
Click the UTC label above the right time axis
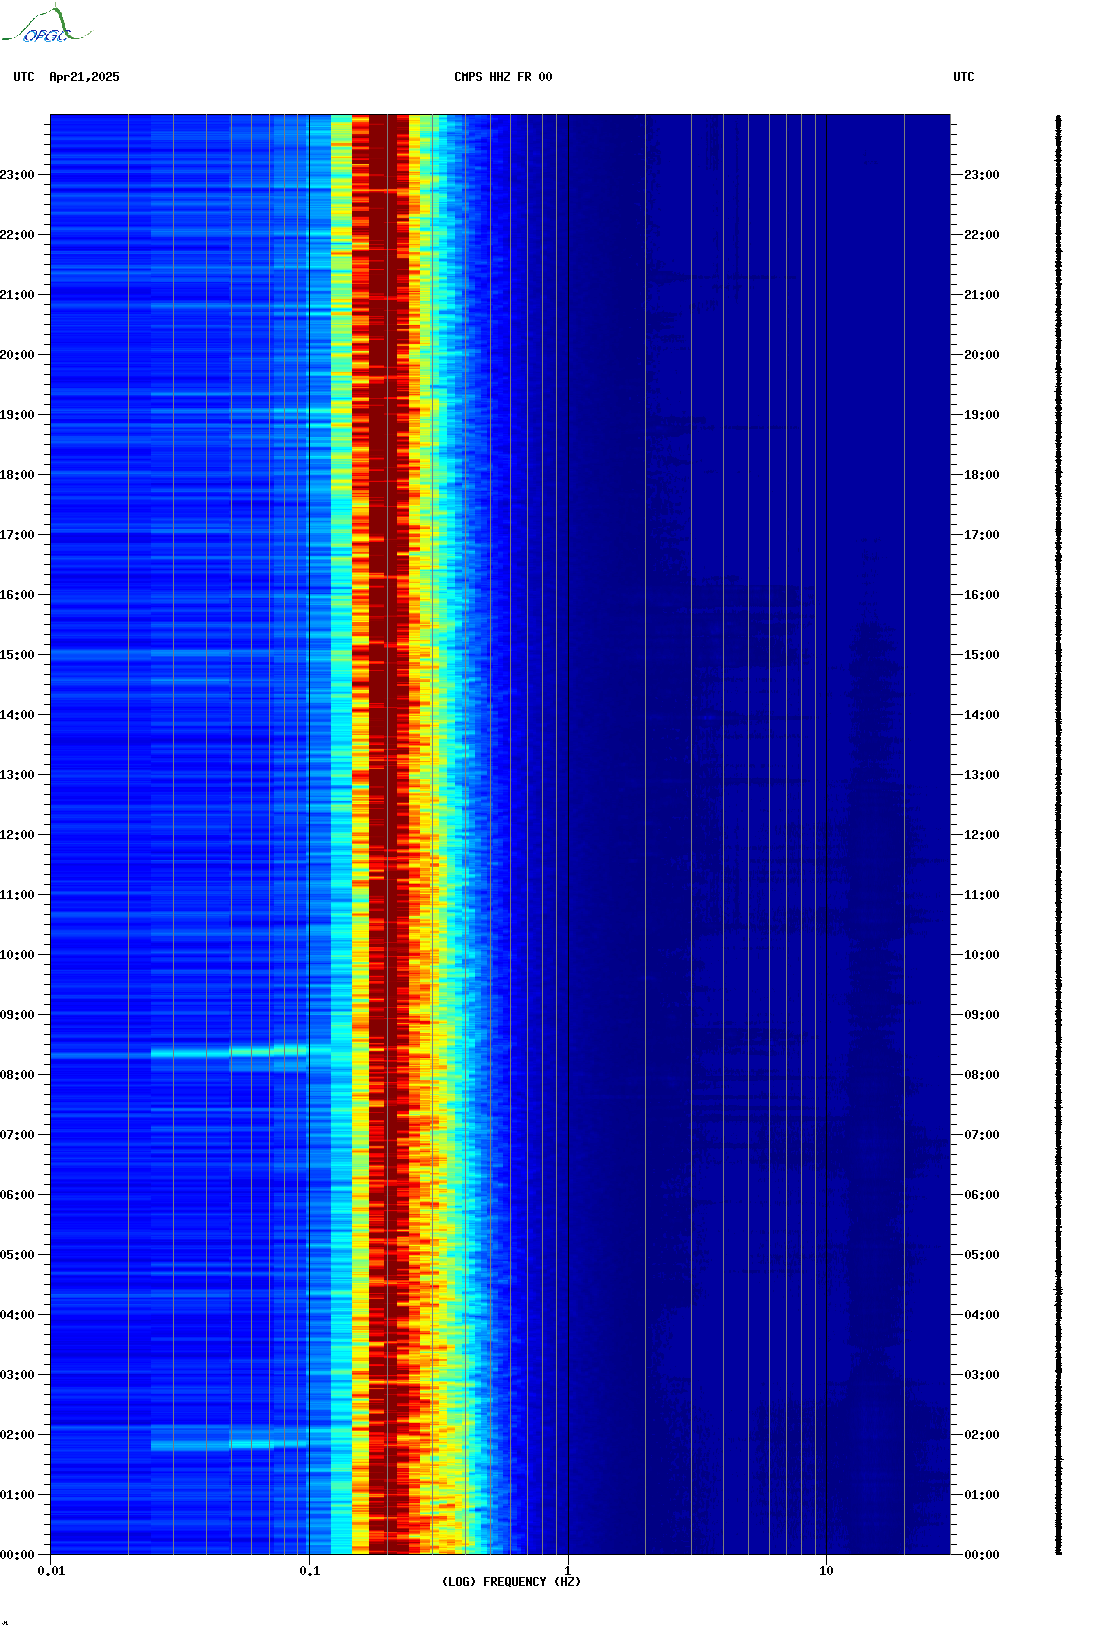click(963, 77)
